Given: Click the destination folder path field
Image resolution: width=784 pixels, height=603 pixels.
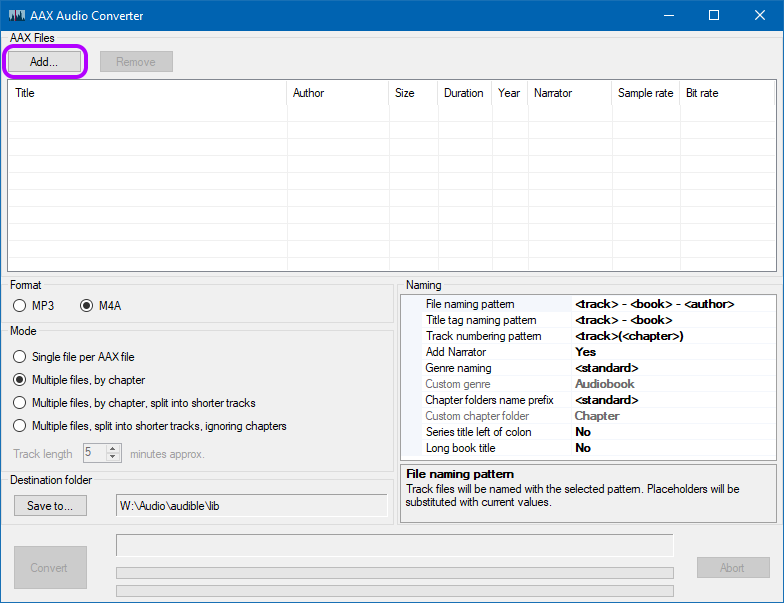Looking at the screenshot, I should pos(251,506).
